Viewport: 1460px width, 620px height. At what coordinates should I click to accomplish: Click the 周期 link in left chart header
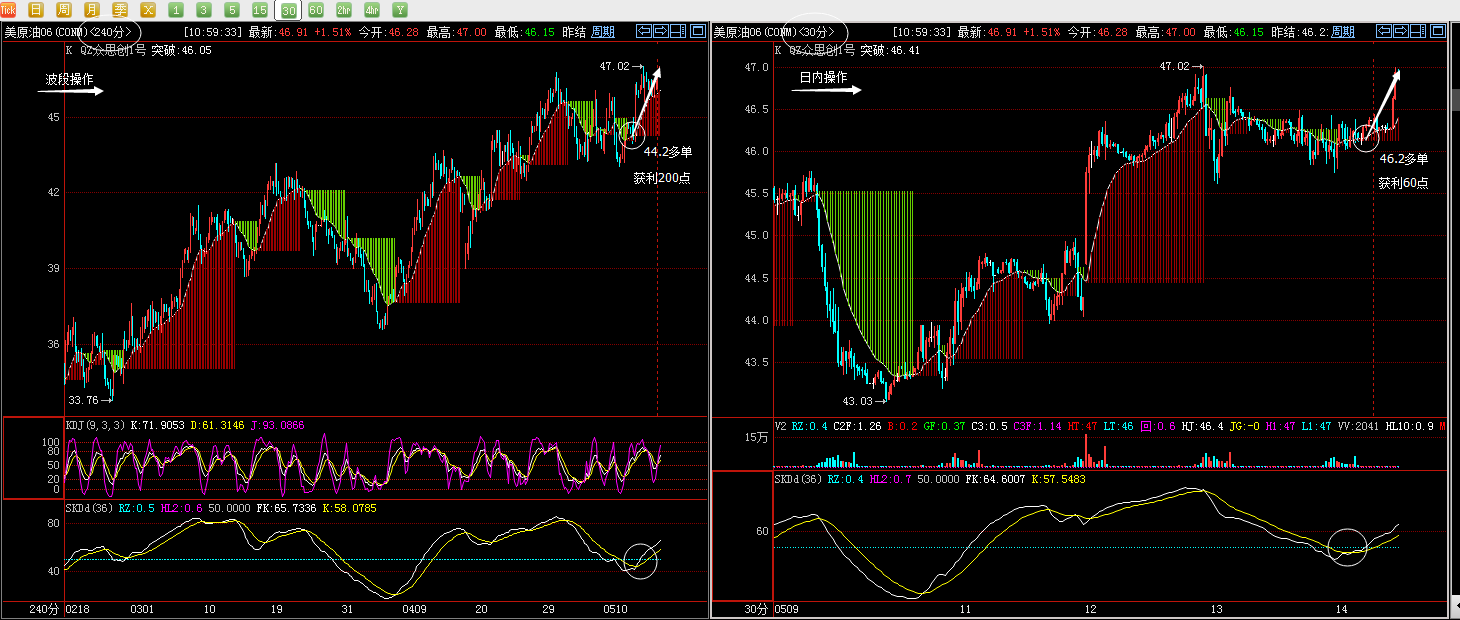(603, 32)
